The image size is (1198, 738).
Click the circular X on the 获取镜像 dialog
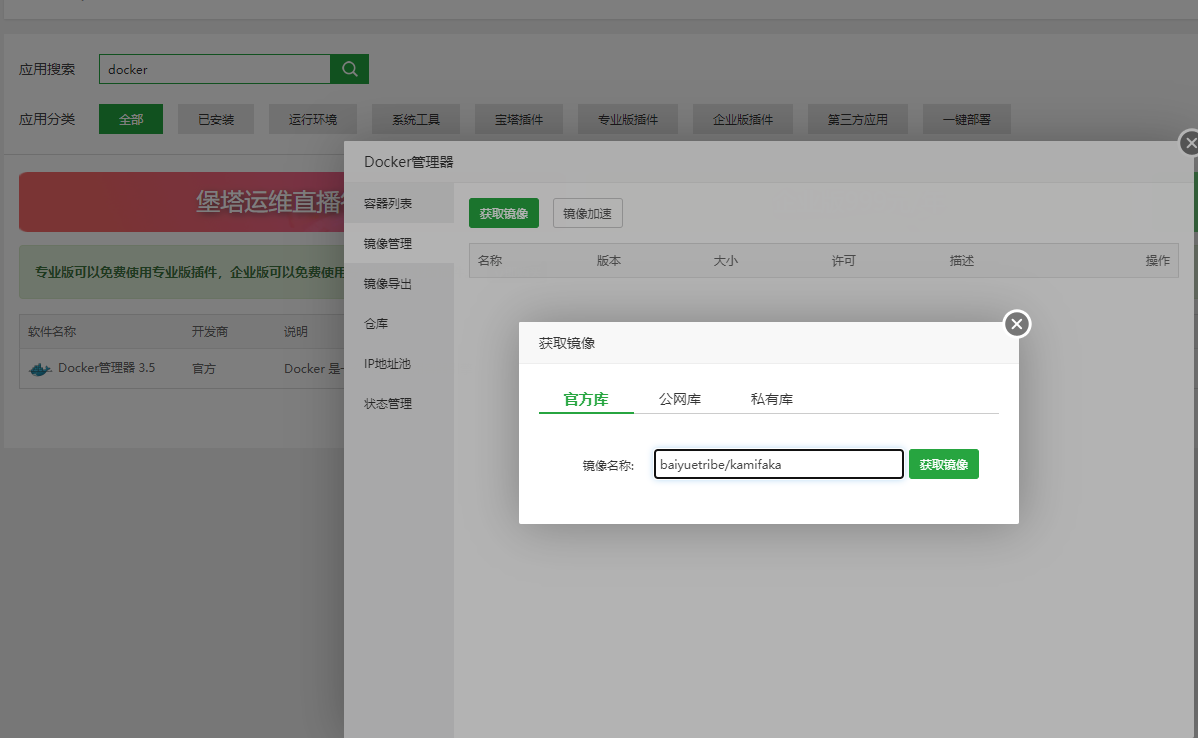(1016, 324)
